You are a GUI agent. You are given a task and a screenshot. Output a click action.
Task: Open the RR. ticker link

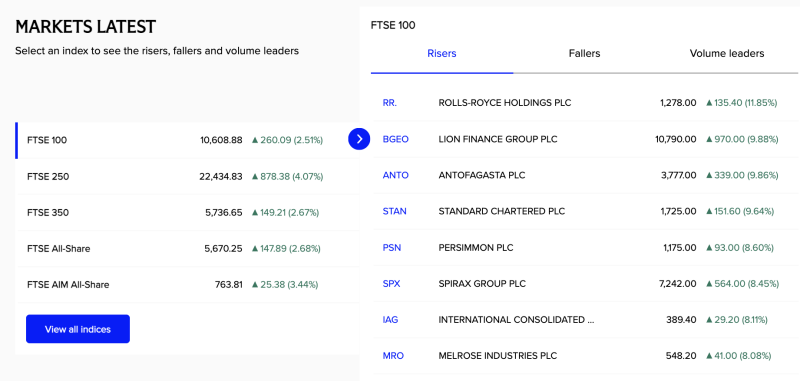(390, 103)
